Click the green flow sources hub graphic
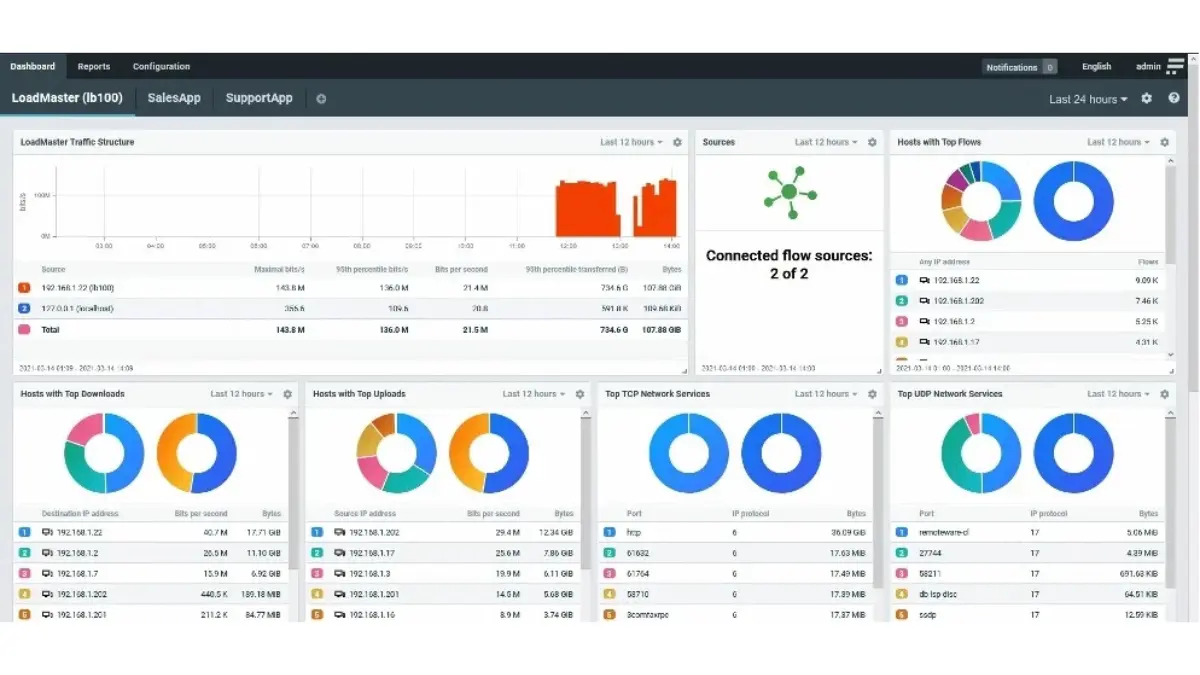The image size is (1200, 675). click(789, 192)
